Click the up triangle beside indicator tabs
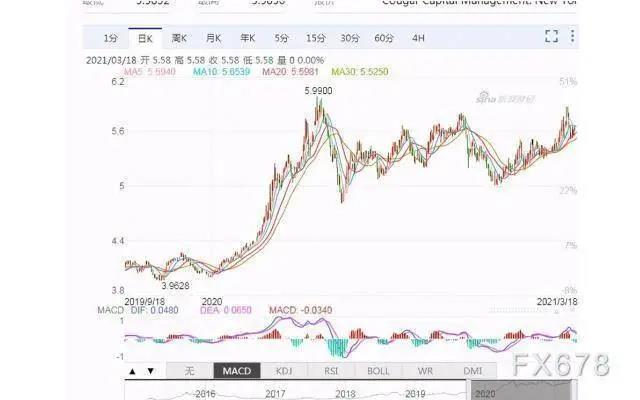 132,371
